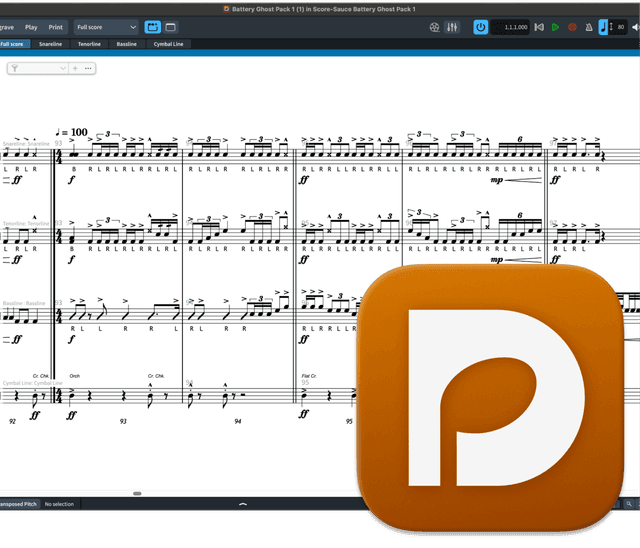Click the No selection status text

point(59,504)
